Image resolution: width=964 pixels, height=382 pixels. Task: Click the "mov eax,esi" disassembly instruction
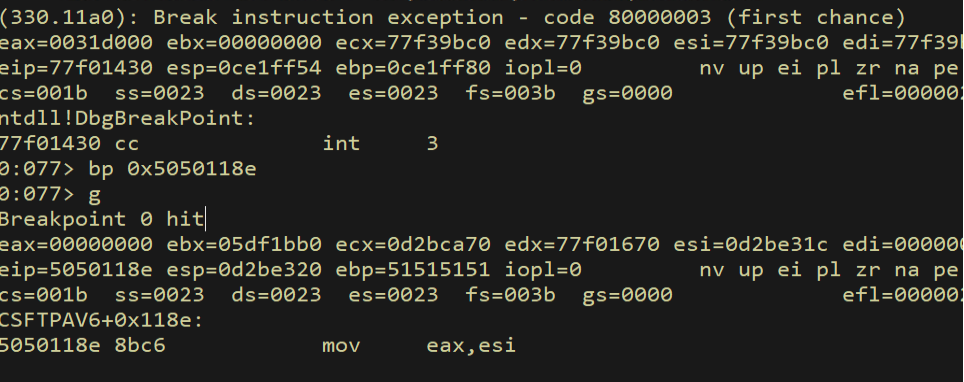419,346
